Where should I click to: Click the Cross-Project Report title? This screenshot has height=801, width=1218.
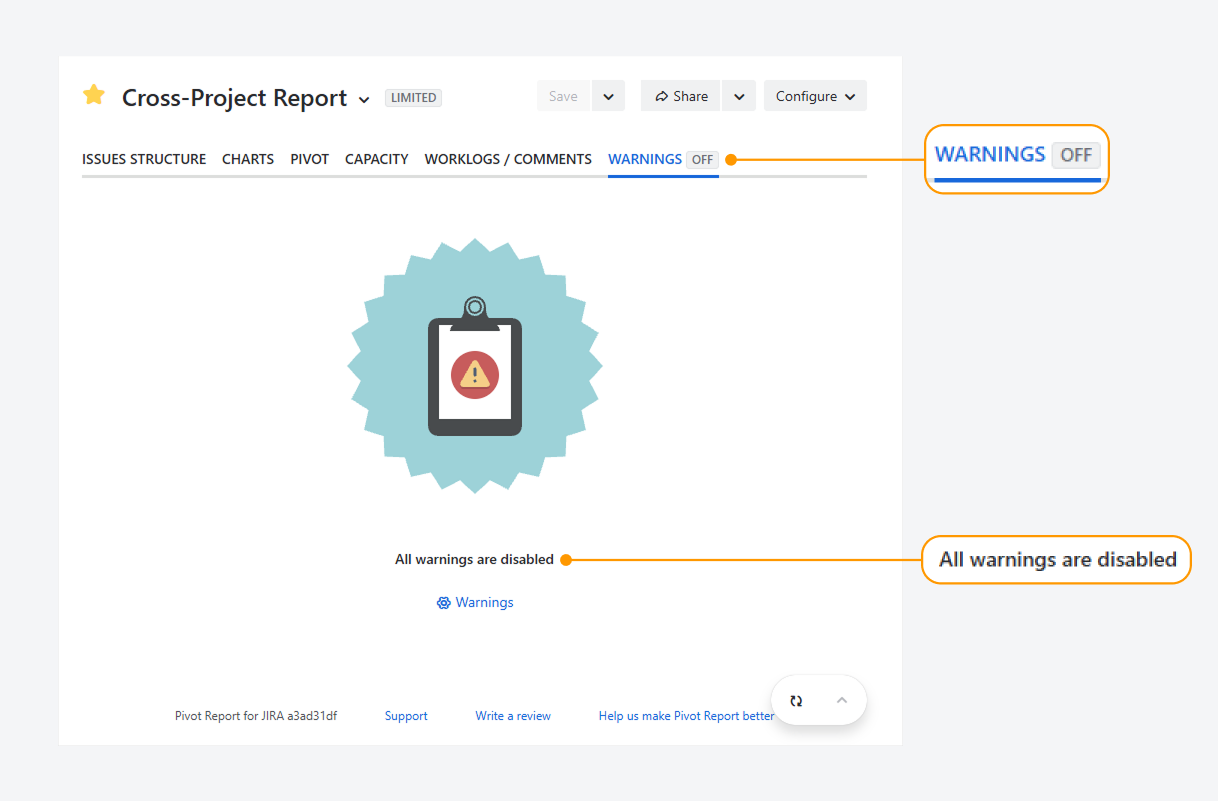[x=234, y=98]
